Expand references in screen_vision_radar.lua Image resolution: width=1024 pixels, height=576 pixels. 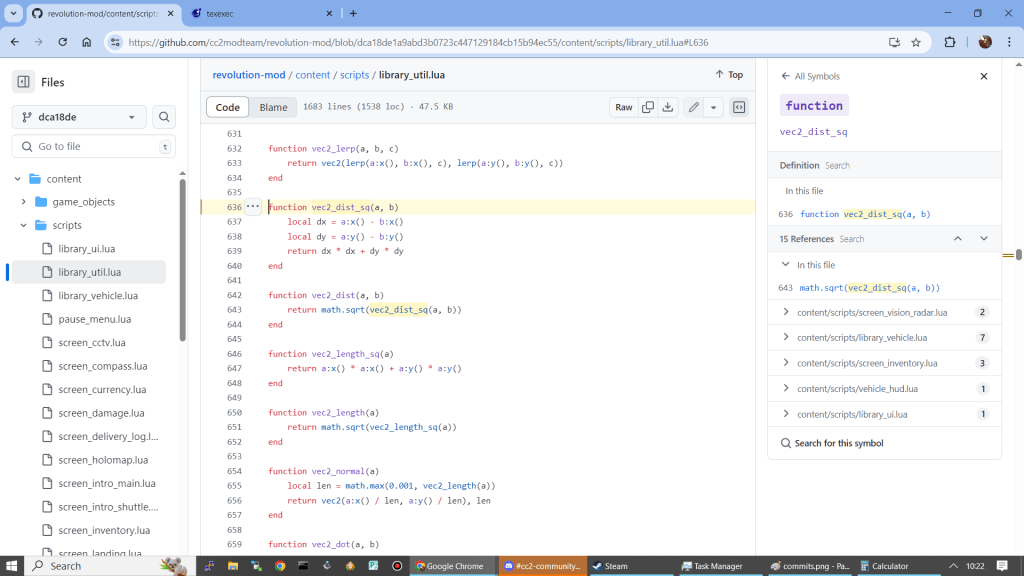coord(786,312)
